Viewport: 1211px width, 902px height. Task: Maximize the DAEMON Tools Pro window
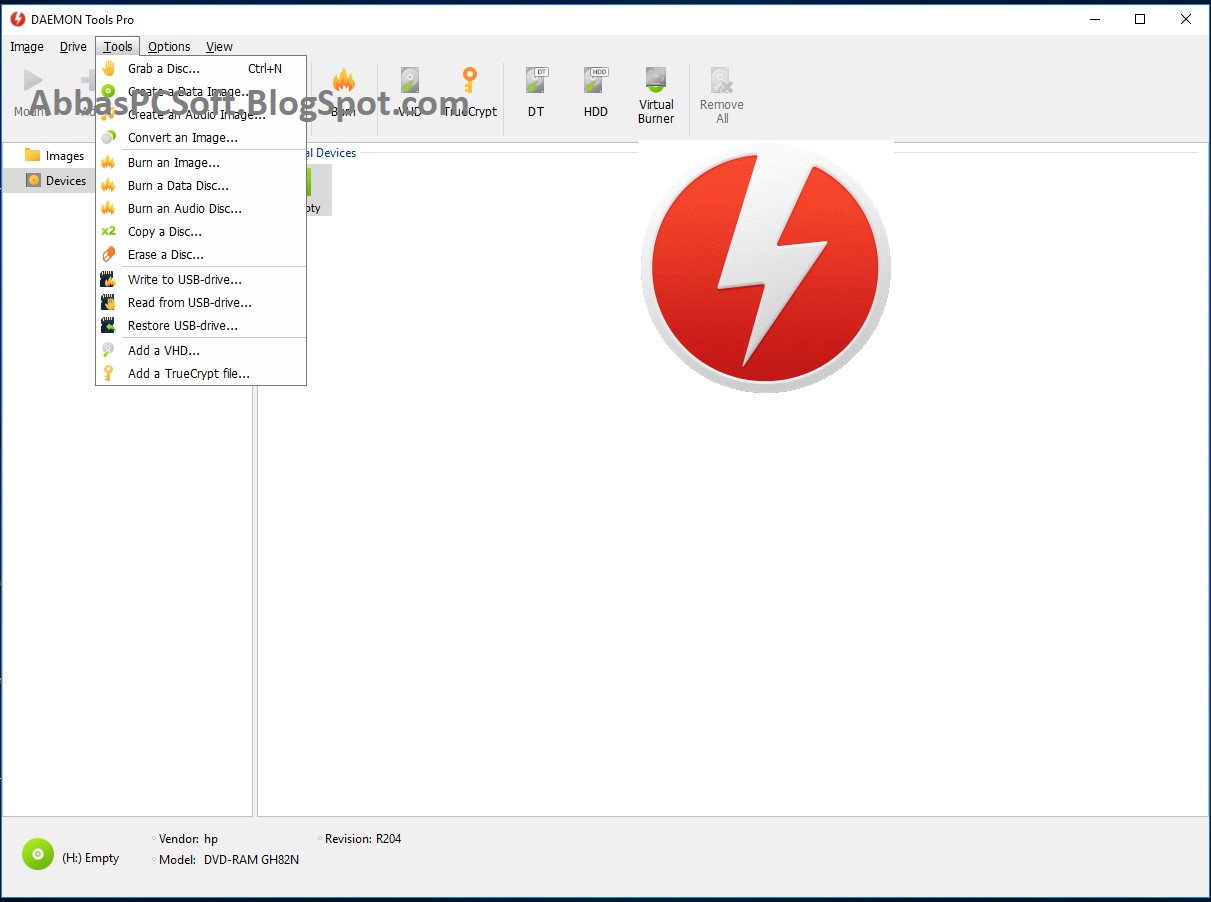tap(1140, 19)
